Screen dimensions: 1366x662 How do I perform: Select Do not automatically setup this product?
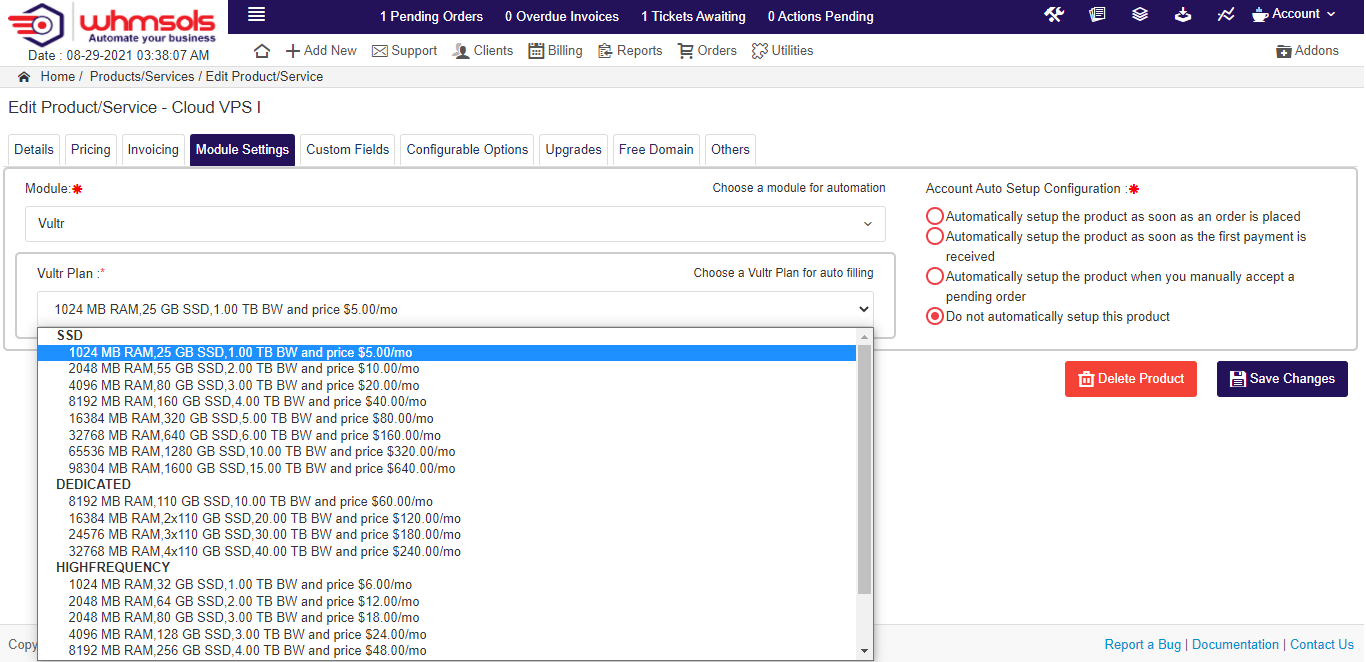(x=935, y=317)
